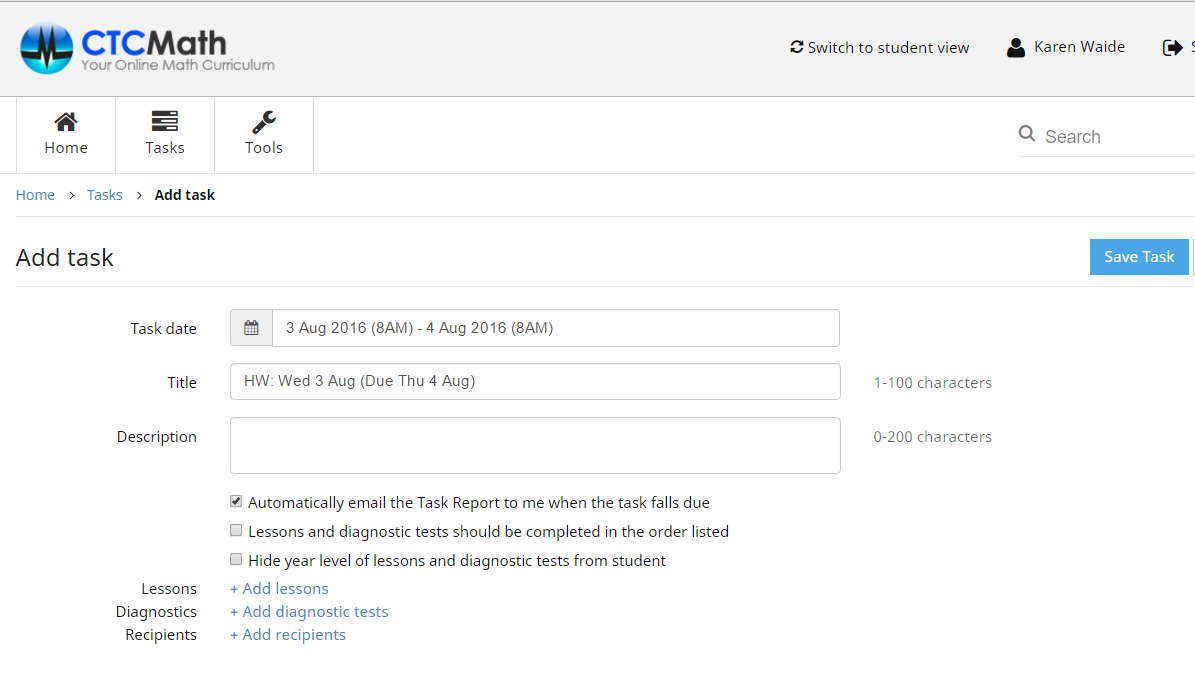Image resolution: width=1195 pixels, height=673 pixels.
Task: Enable lessons completed in order listed checkbox
Action: point(236,531)
